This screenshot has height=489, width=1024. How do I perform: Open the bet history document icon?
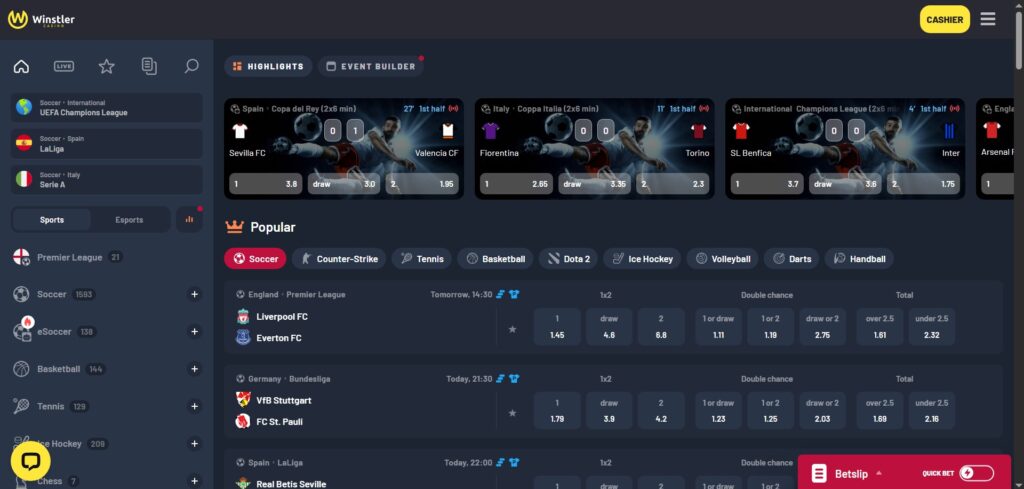(149, 67)
